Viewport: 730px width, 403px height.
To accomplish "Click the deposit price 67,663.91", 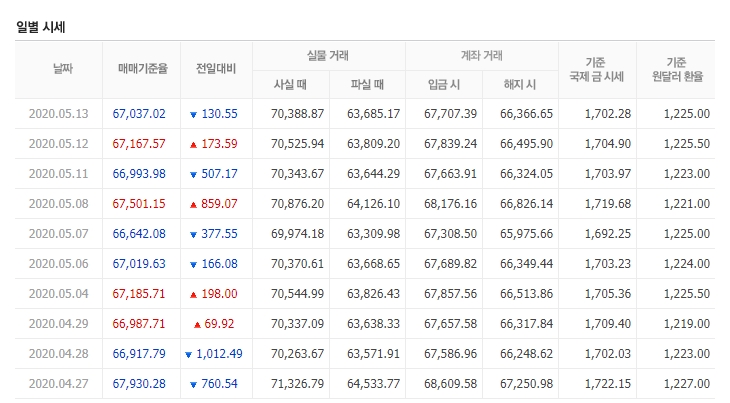I will (x=450, y=174).
